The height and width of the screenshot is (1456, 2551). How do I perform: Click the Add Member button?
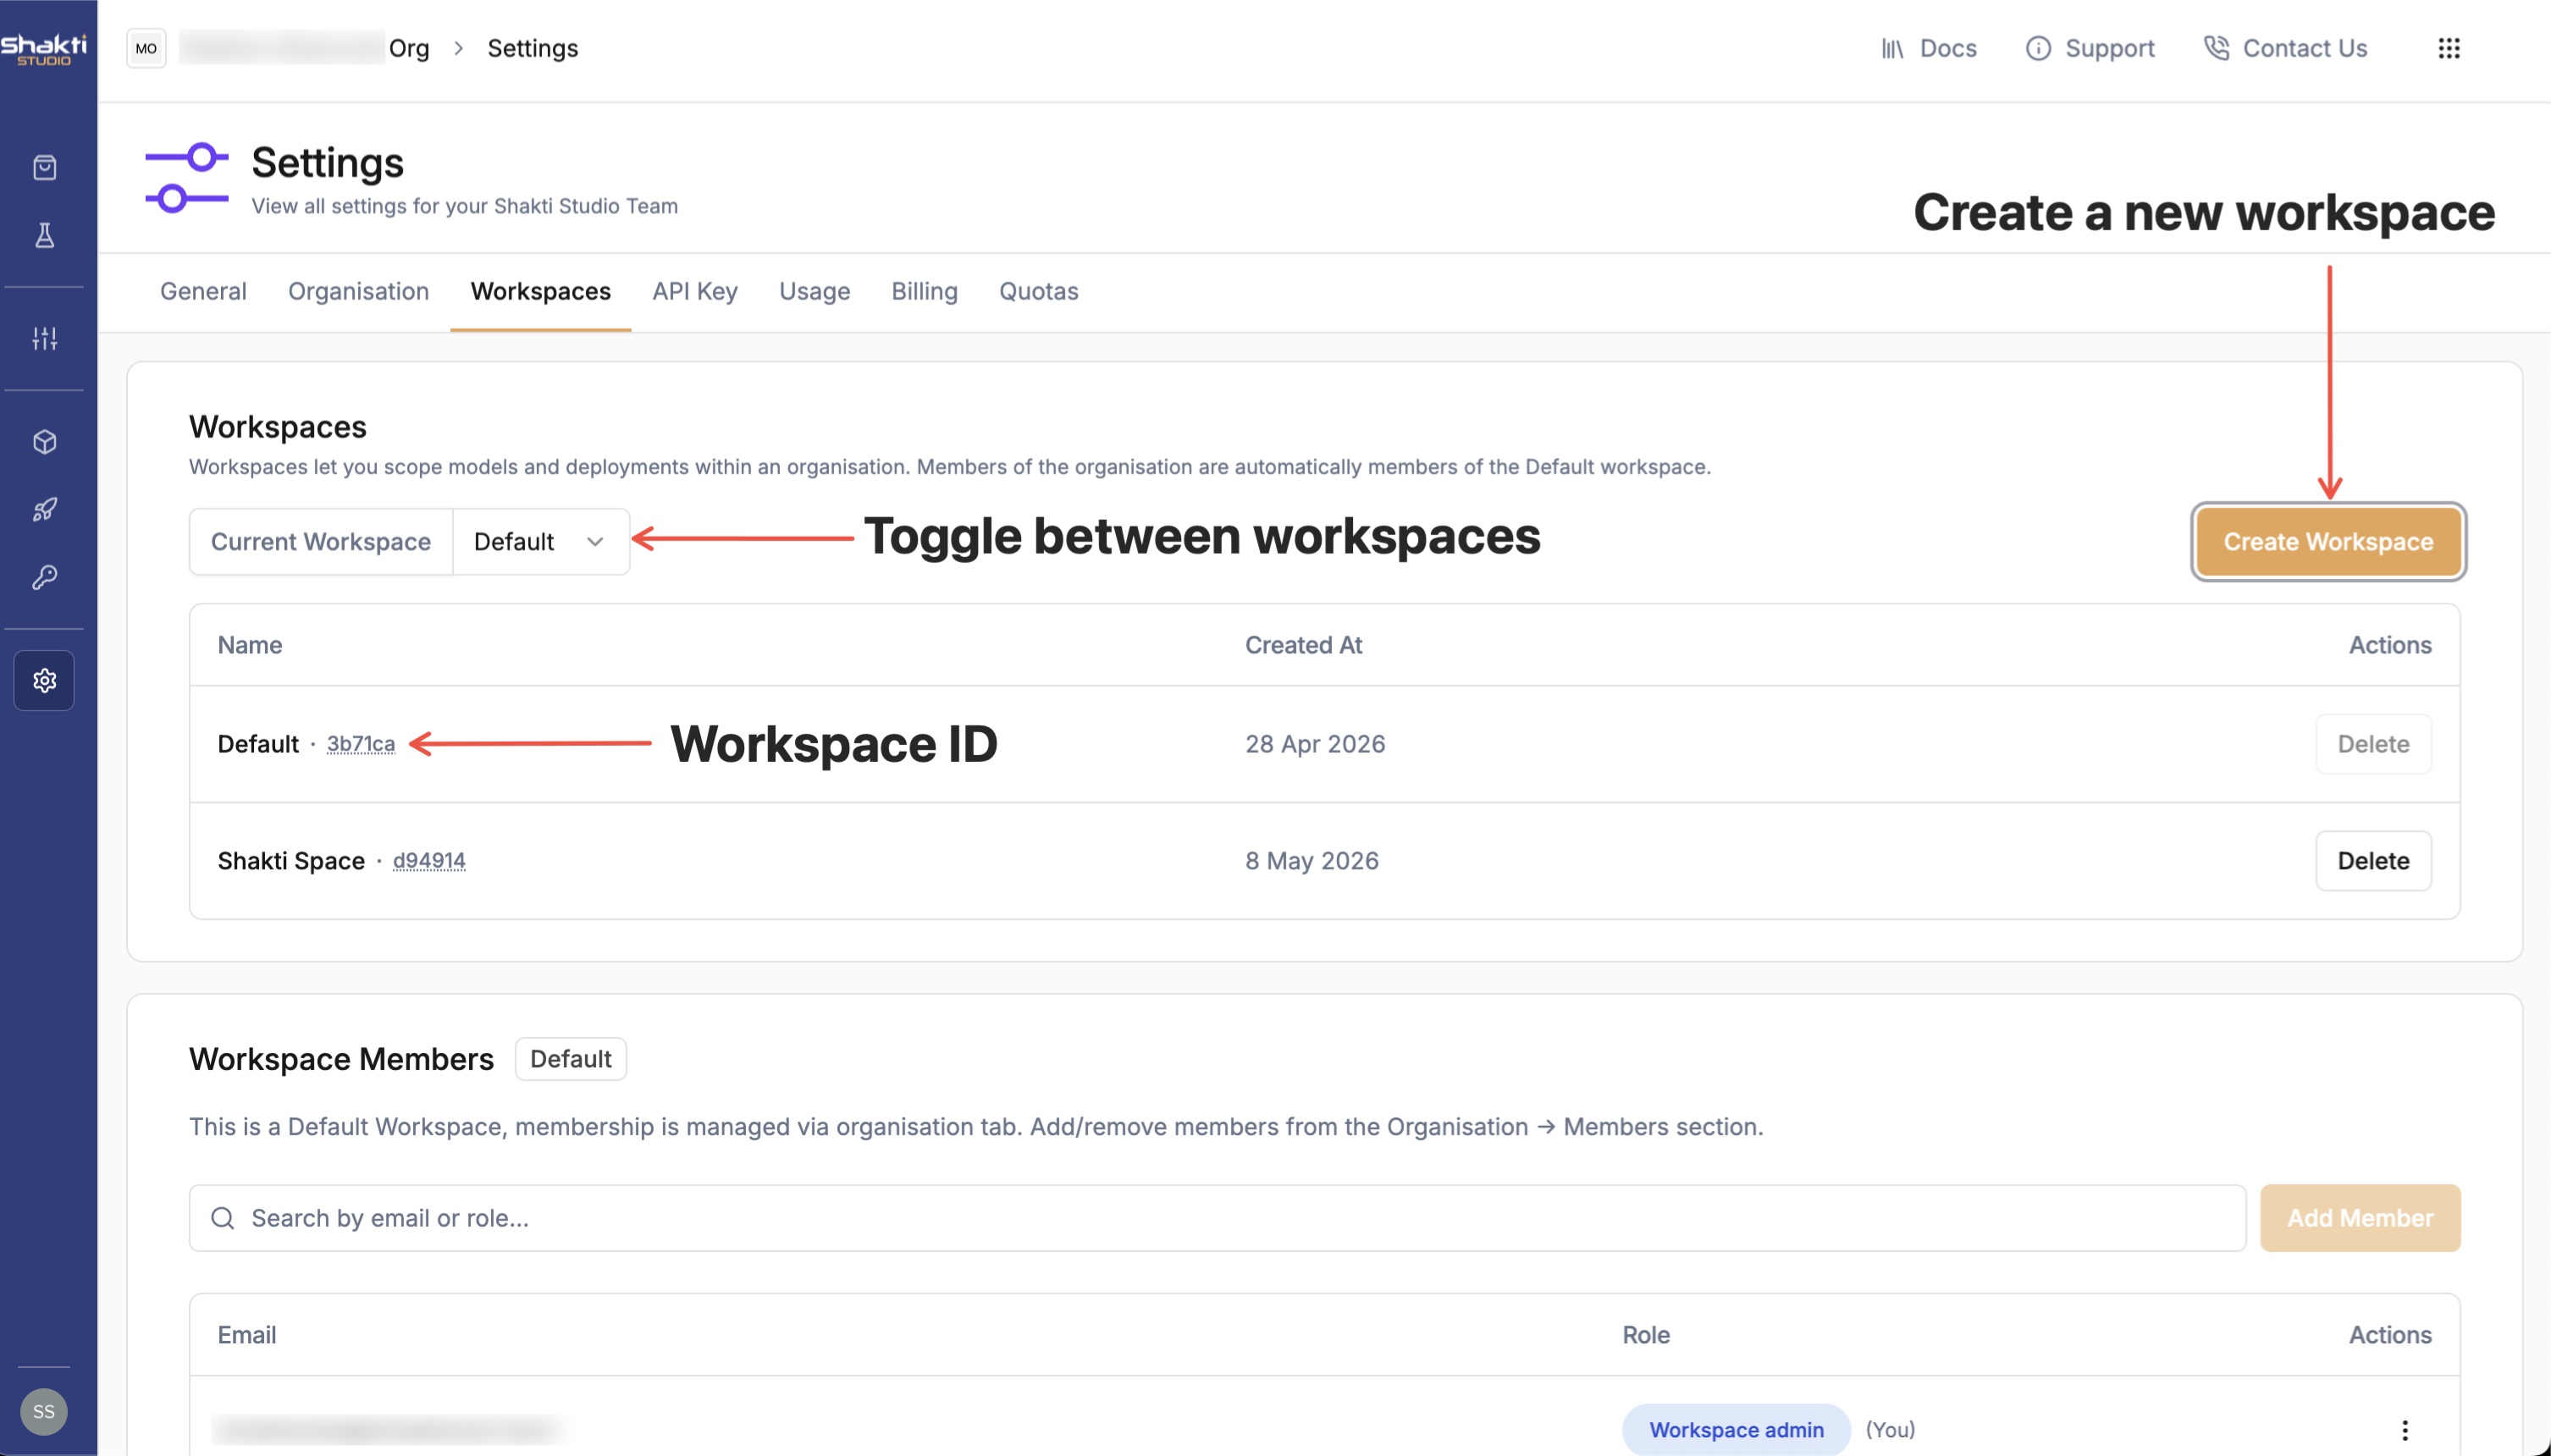(x=2360, y=1218)
